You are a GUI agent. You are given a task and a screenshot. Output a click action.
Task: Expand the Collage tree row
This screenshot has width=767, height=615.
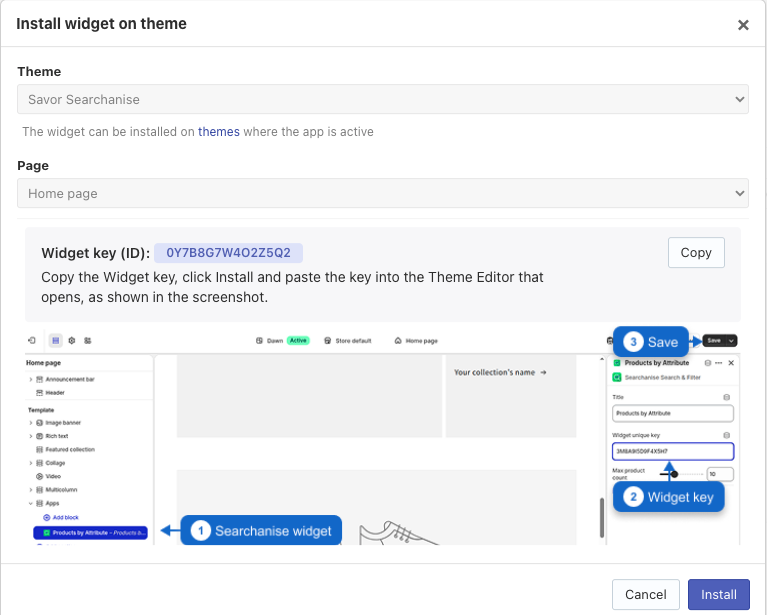point(31,463)
